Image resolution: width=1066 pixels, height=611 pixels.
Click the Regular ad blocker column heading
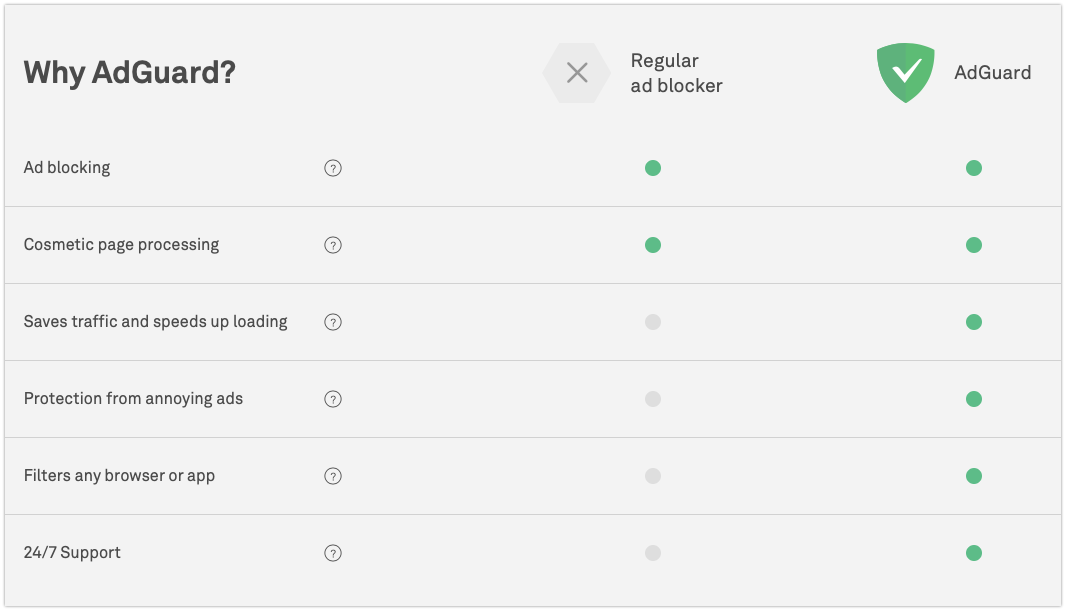[x=676, y=73]
